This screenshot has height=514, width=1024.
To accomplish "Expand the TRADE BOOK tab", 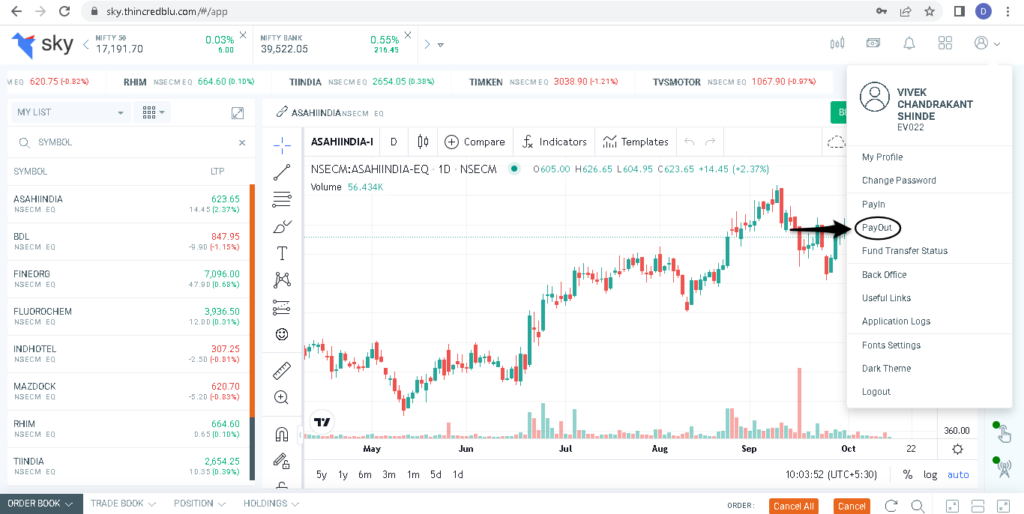I will click(123, 504).
